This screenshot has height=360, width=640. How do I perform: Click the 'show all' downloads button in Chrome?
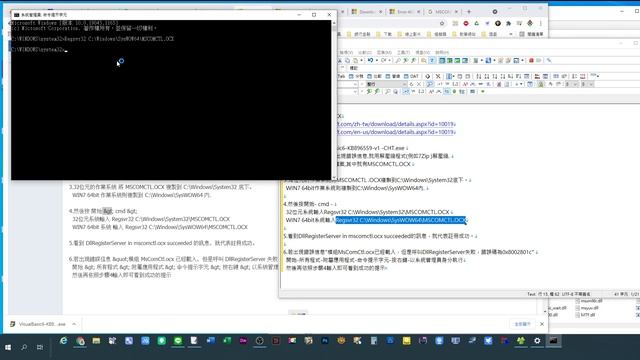[x=522, y=324]
